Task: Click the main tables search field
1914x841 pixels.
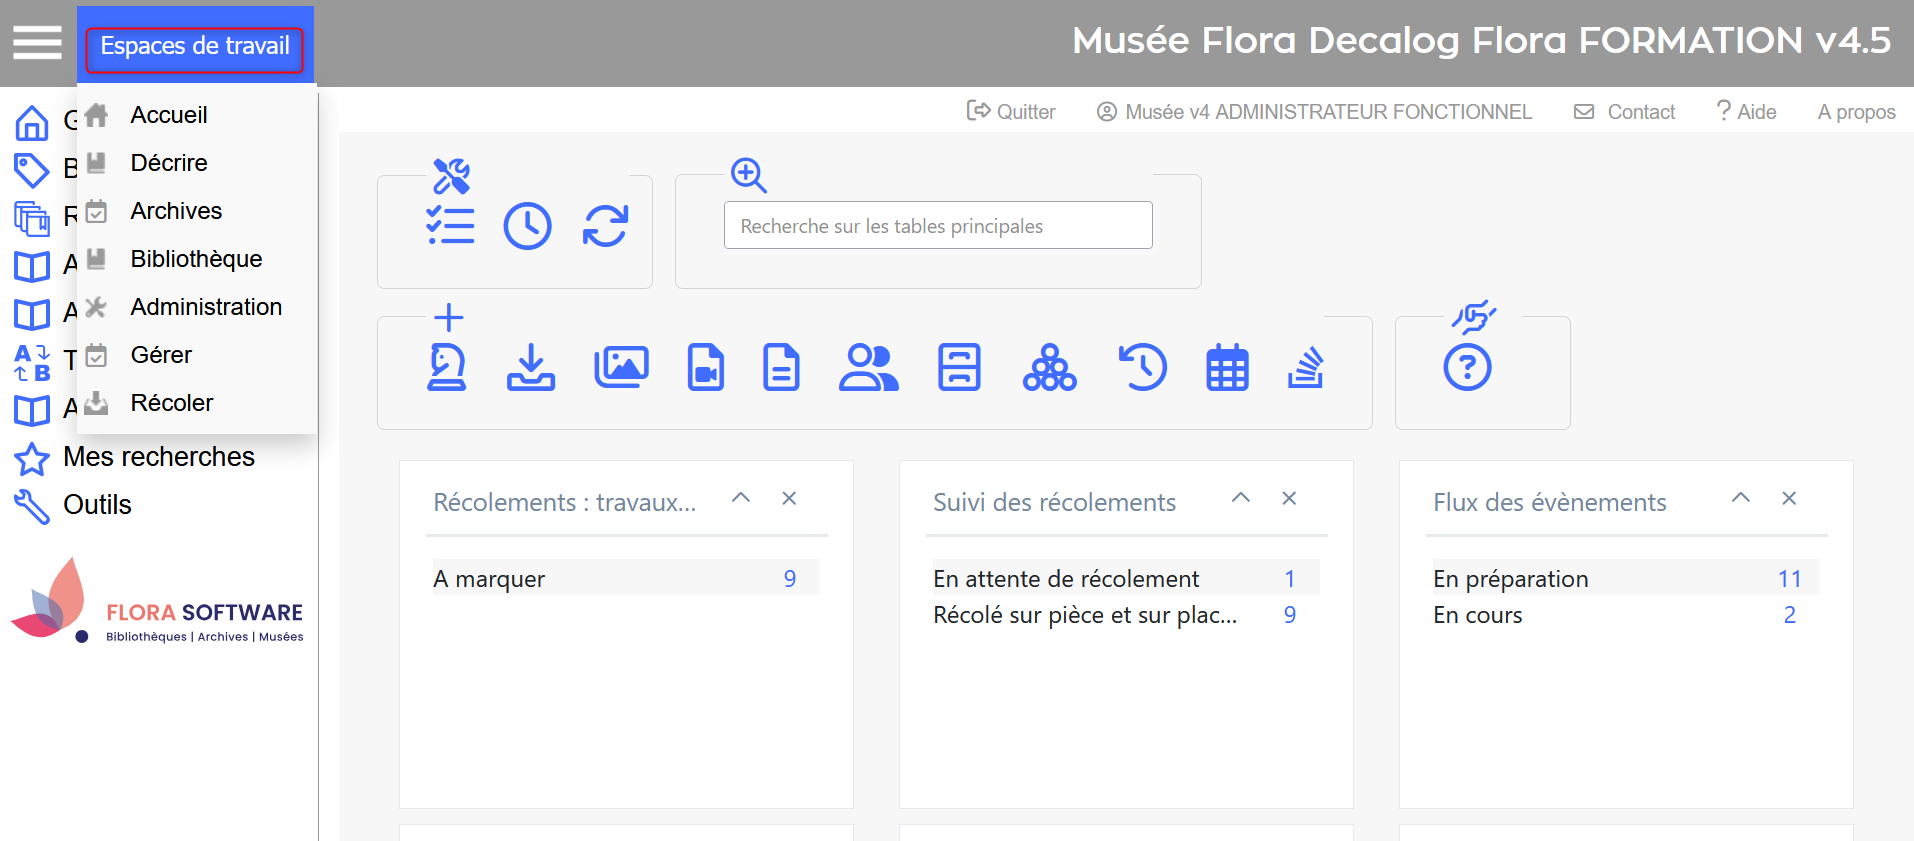Action: click(937, 226)
